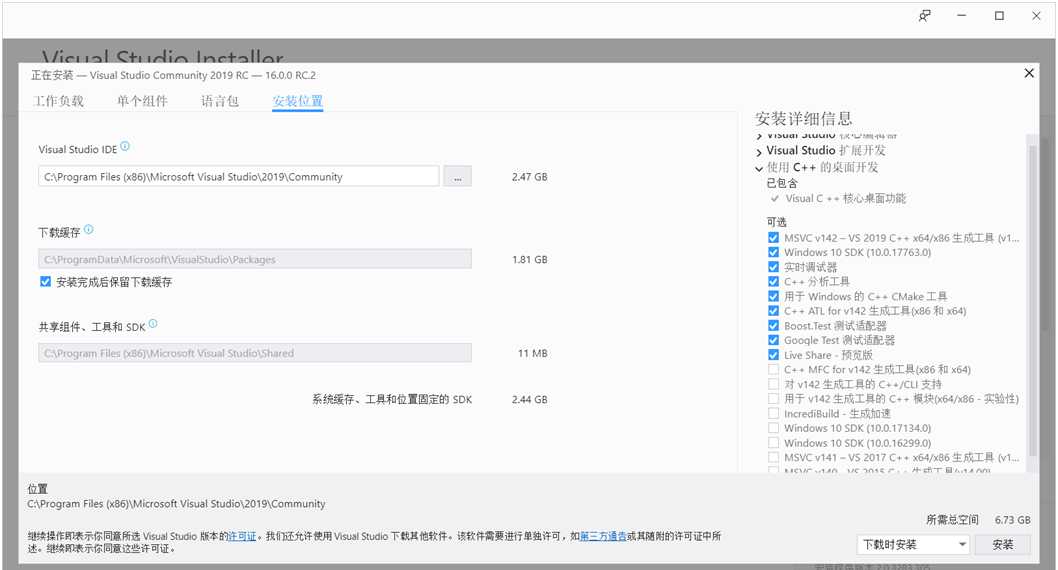Click the Visual Studio IDE path field
The width and height of the screenshot is (1058, 570).
tap(238, 177)
